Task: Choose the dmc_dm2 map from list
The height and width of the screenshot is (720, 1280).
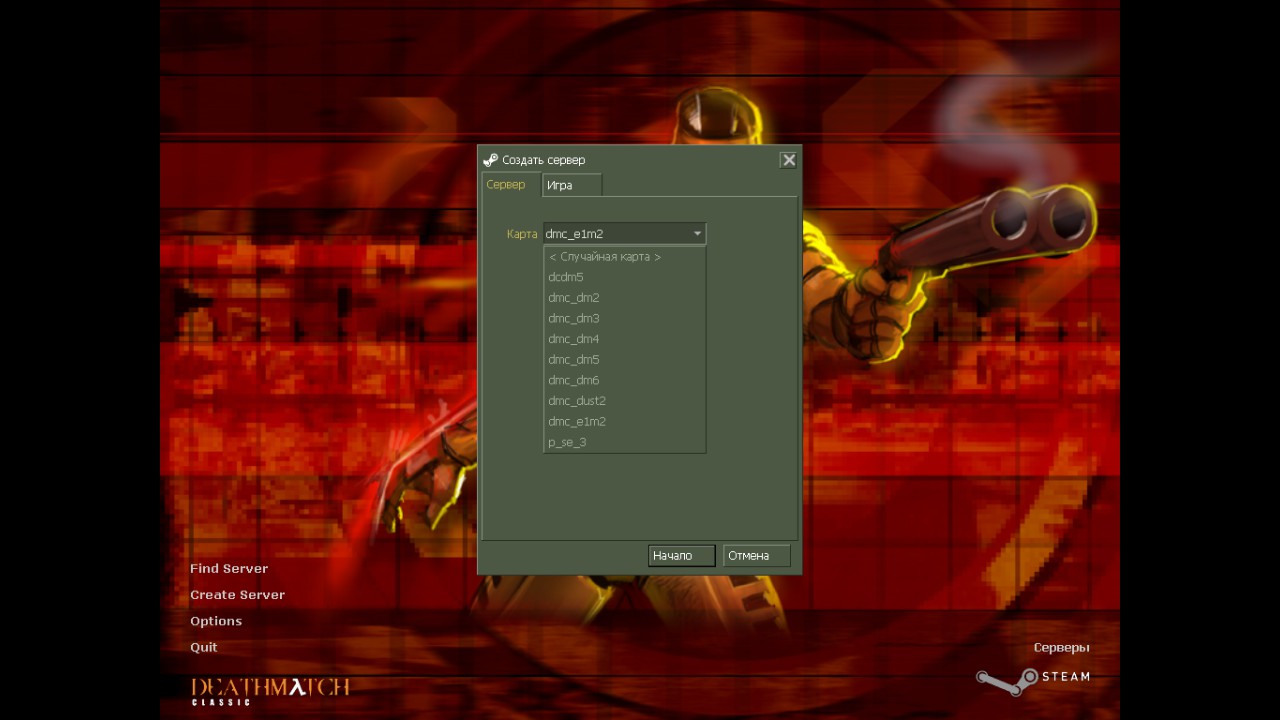Action: [x=625, y=298]
